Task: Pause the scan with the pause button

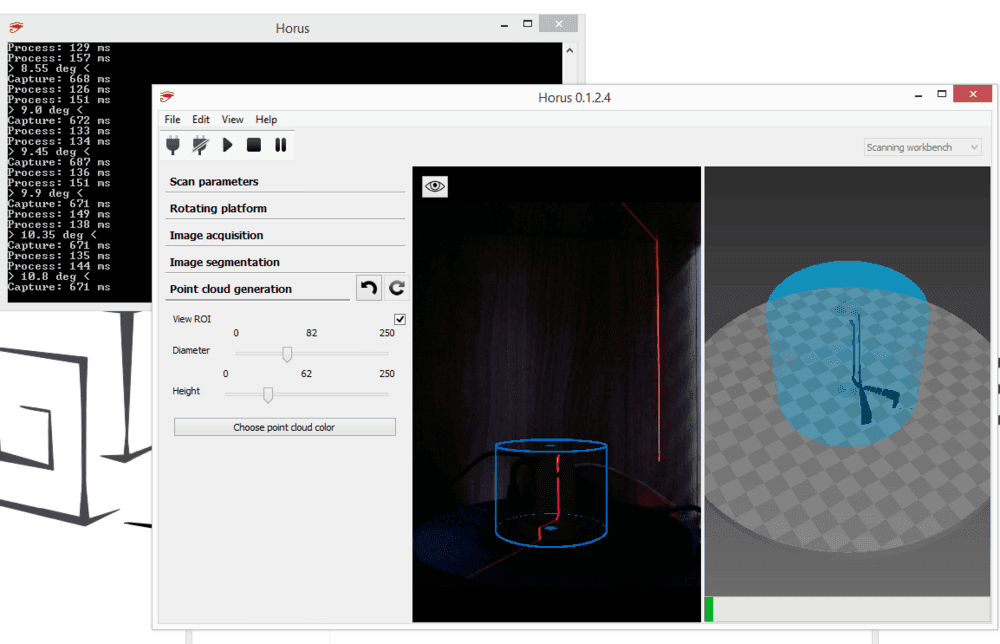Action: point(281,145)
